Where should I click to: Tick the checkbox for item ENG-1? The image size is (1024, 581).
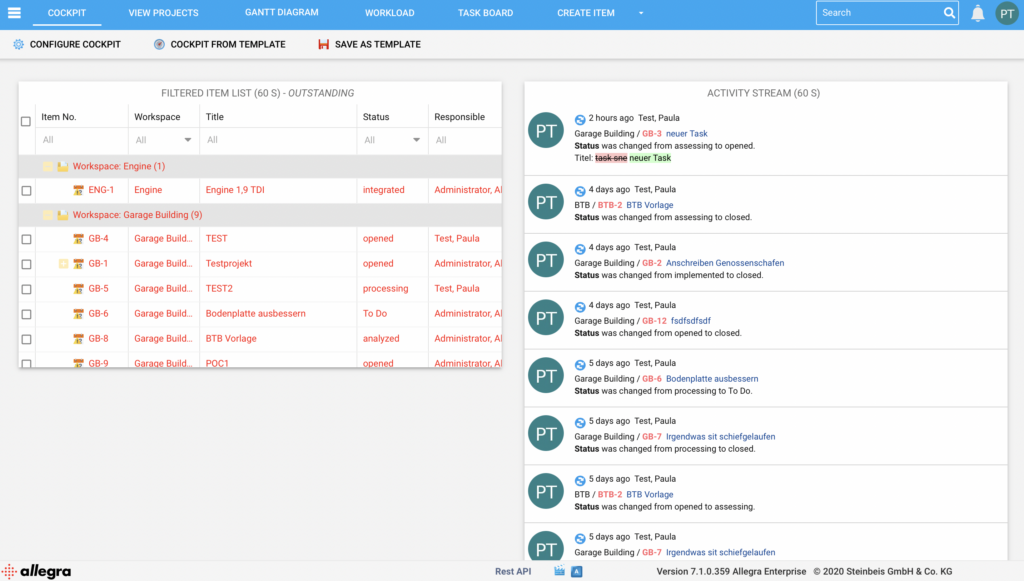click(26, 190)
